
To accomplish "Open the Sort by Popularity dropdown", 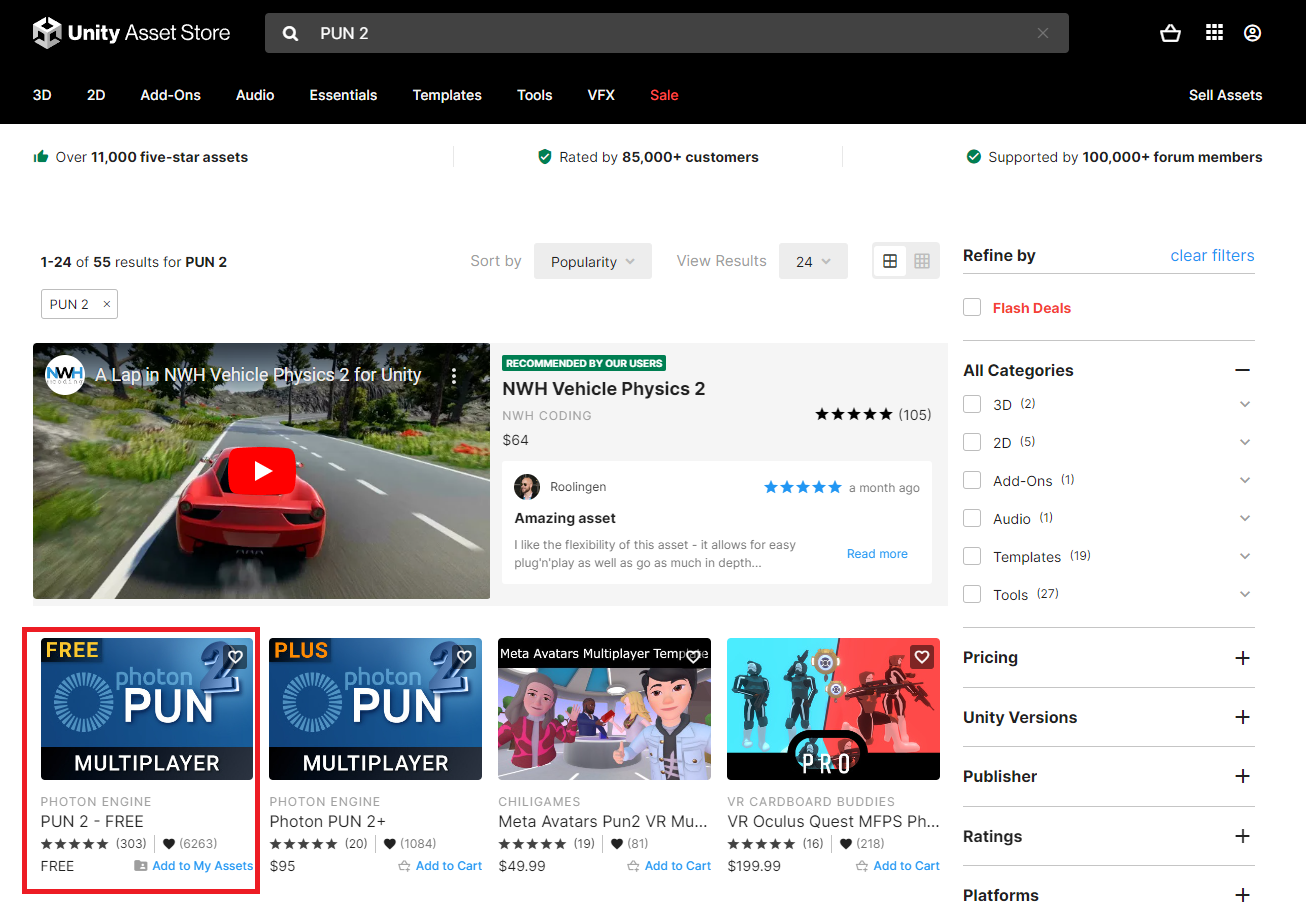I will (x=593, y=261).
